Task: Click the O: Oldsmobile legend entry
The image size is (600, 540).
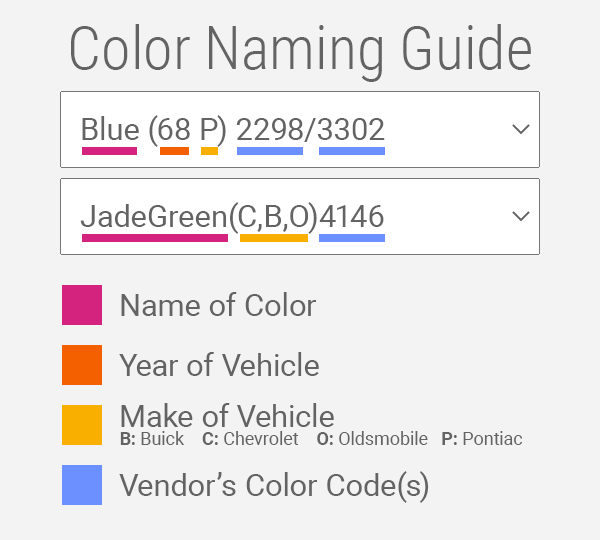Action: click(x=372, y=439)
